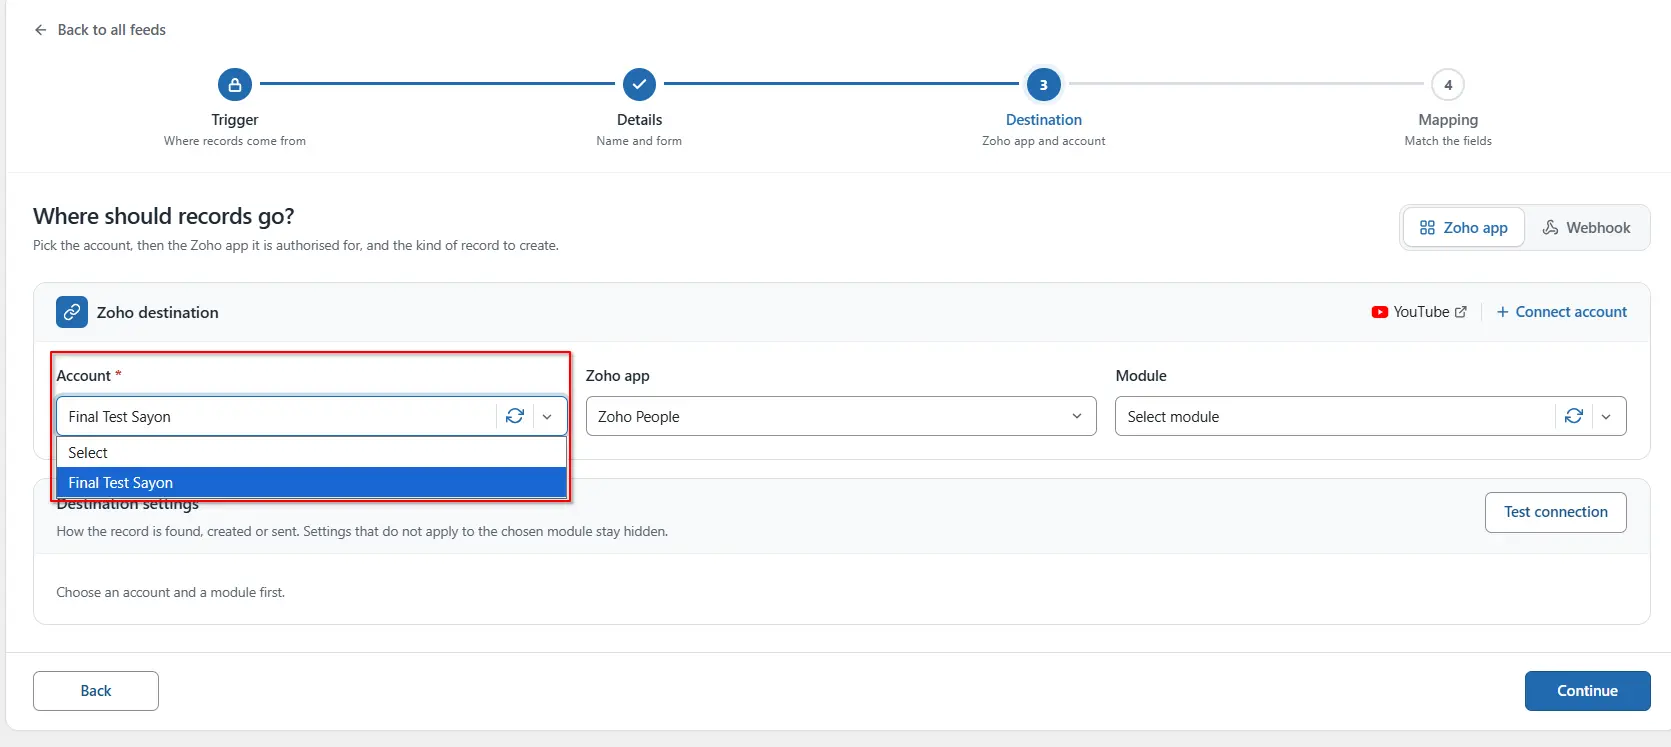Choose the blank Select option in Account list

[311, 452]
